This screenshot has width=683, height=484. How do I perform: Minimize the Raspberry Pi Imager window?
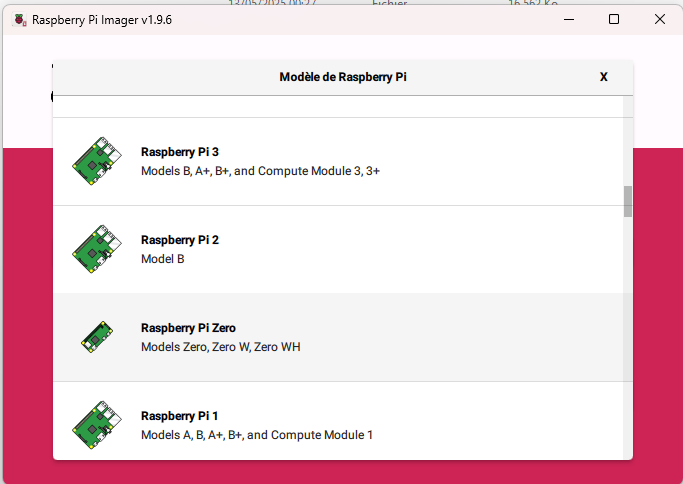(x=568, y=19)
